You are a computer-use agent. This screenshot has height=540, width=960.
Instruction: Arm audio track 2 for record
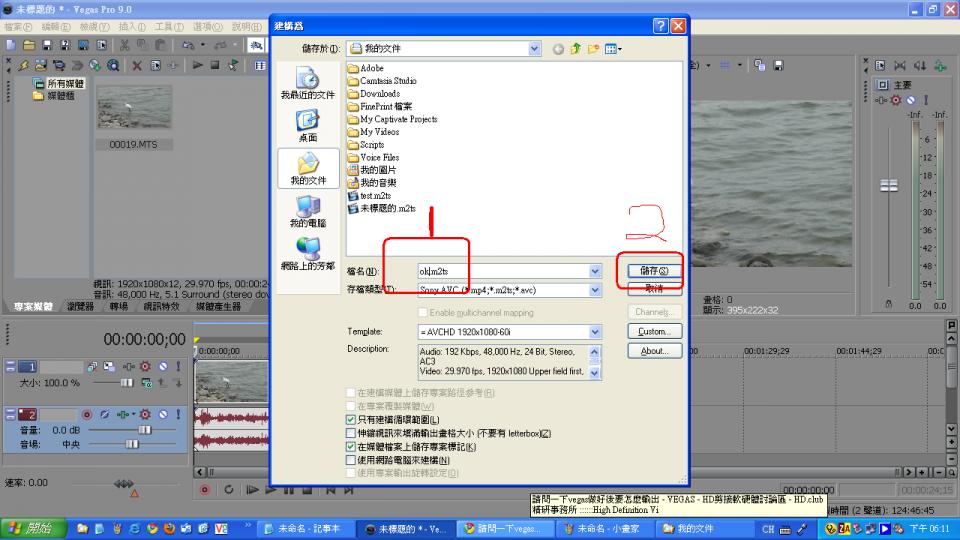pos(87,414)
